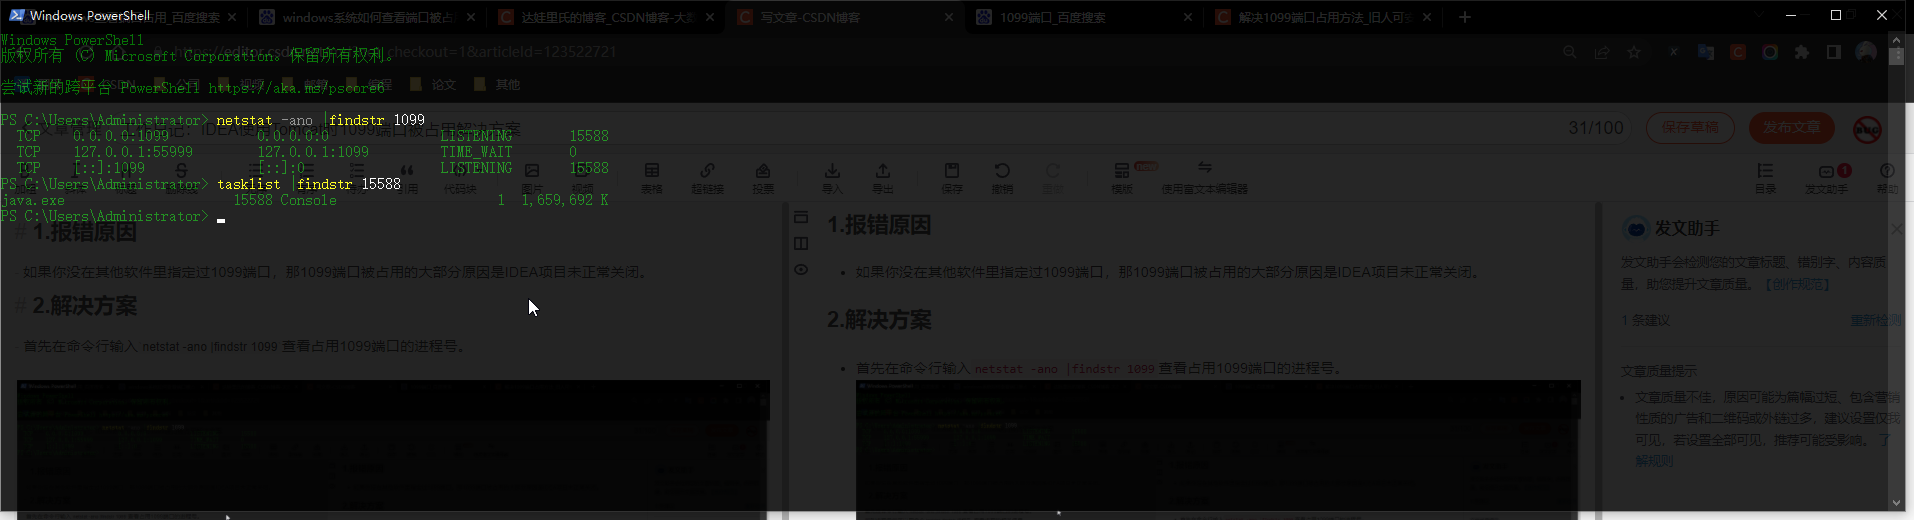Click '15588 Console' text in tasklist output
The image size is (1914, 520).
pyautogui.click(x=285, y=200)
